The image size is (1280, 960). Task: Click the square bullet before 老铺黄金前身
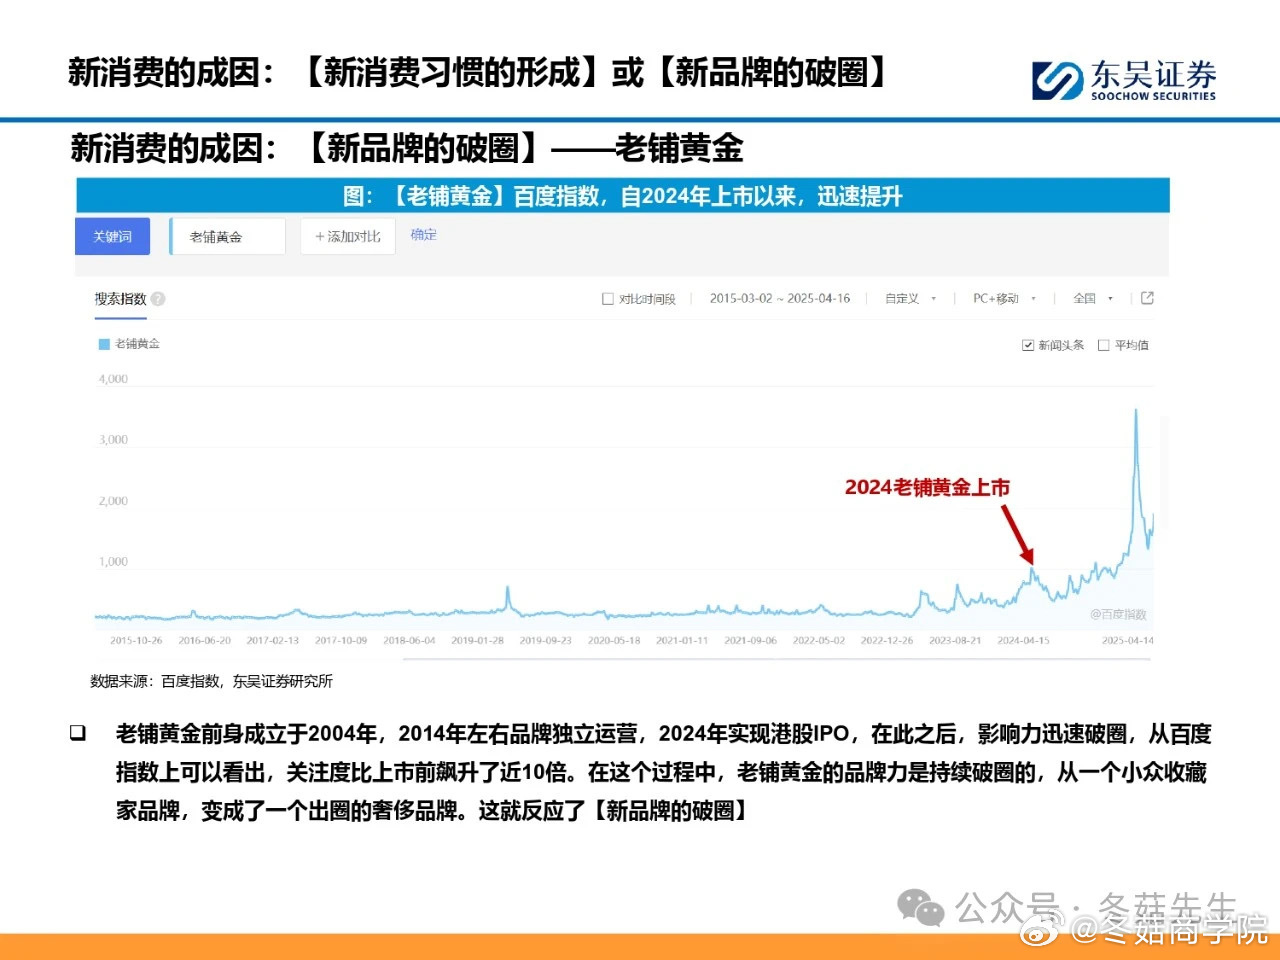pos(78,733)
